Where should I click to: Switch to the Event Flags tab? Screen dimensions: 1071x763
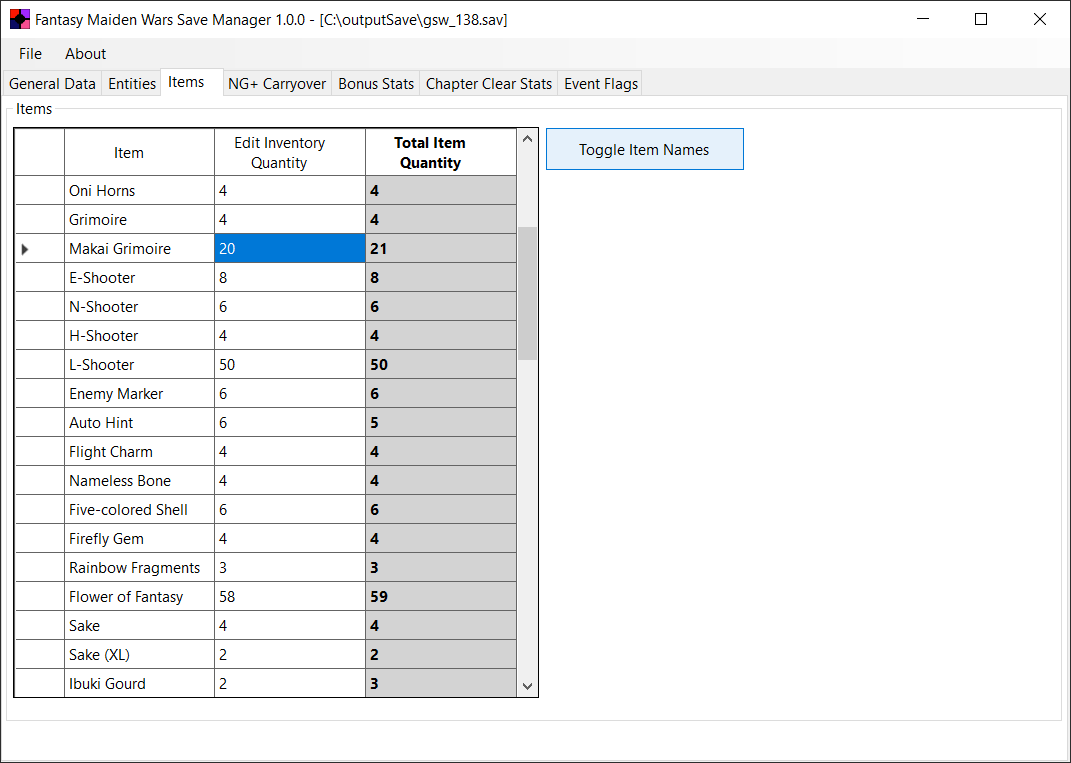[x=600, y=83]
